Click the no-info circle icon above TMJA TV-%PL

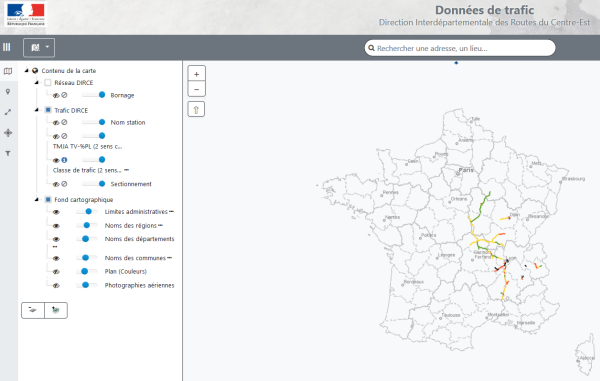(64, 136)
